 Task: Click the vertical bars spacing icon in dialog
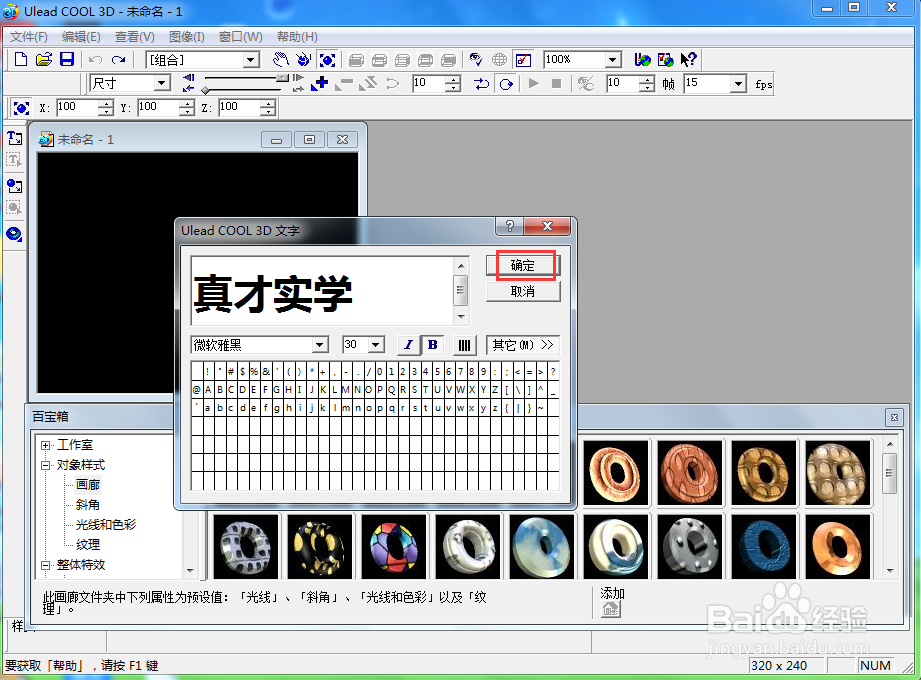[x=465, y=345]
